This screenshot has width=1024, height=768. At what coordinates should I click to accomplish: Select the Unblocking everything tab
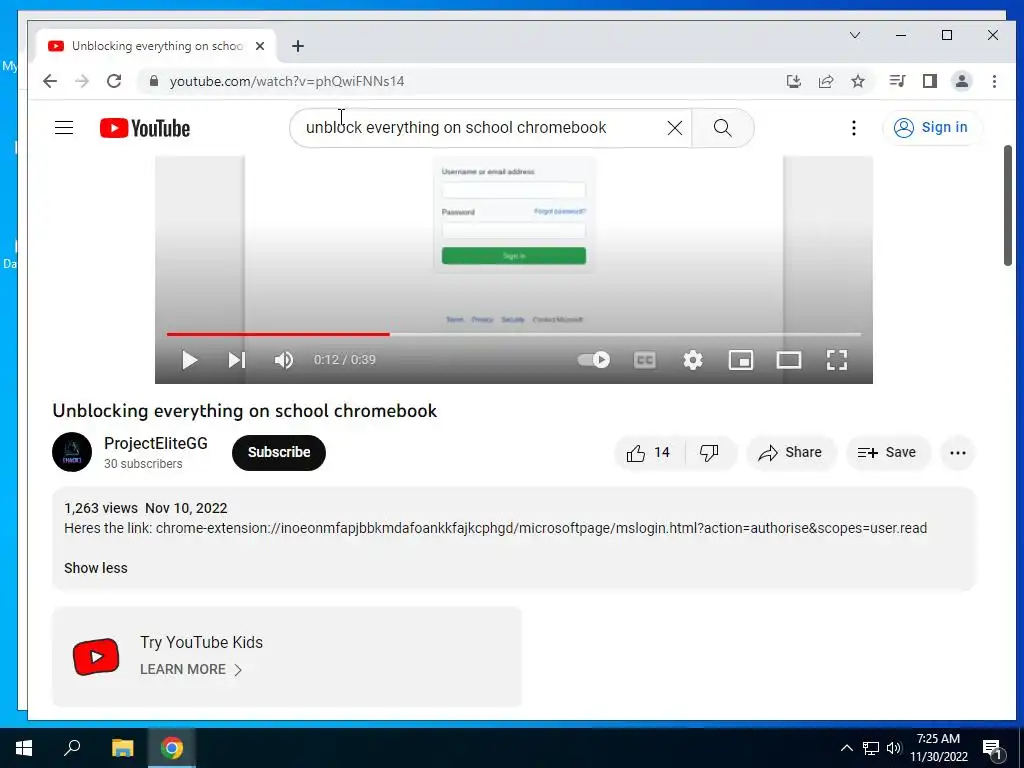tap(155, 46)
